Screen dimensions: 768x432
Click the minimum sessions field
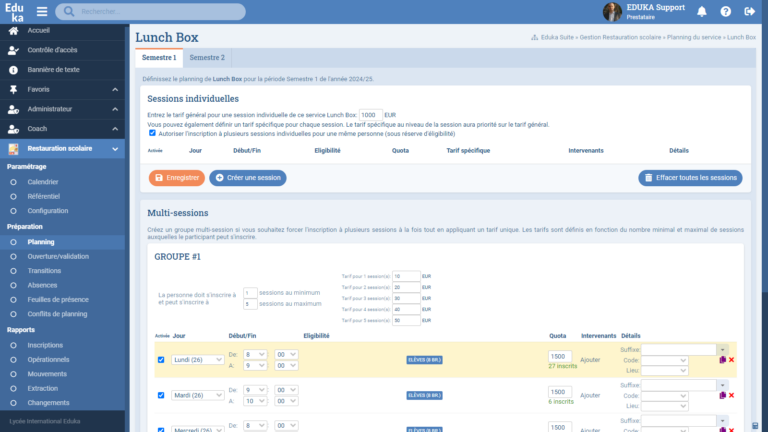tap(250, 293)
